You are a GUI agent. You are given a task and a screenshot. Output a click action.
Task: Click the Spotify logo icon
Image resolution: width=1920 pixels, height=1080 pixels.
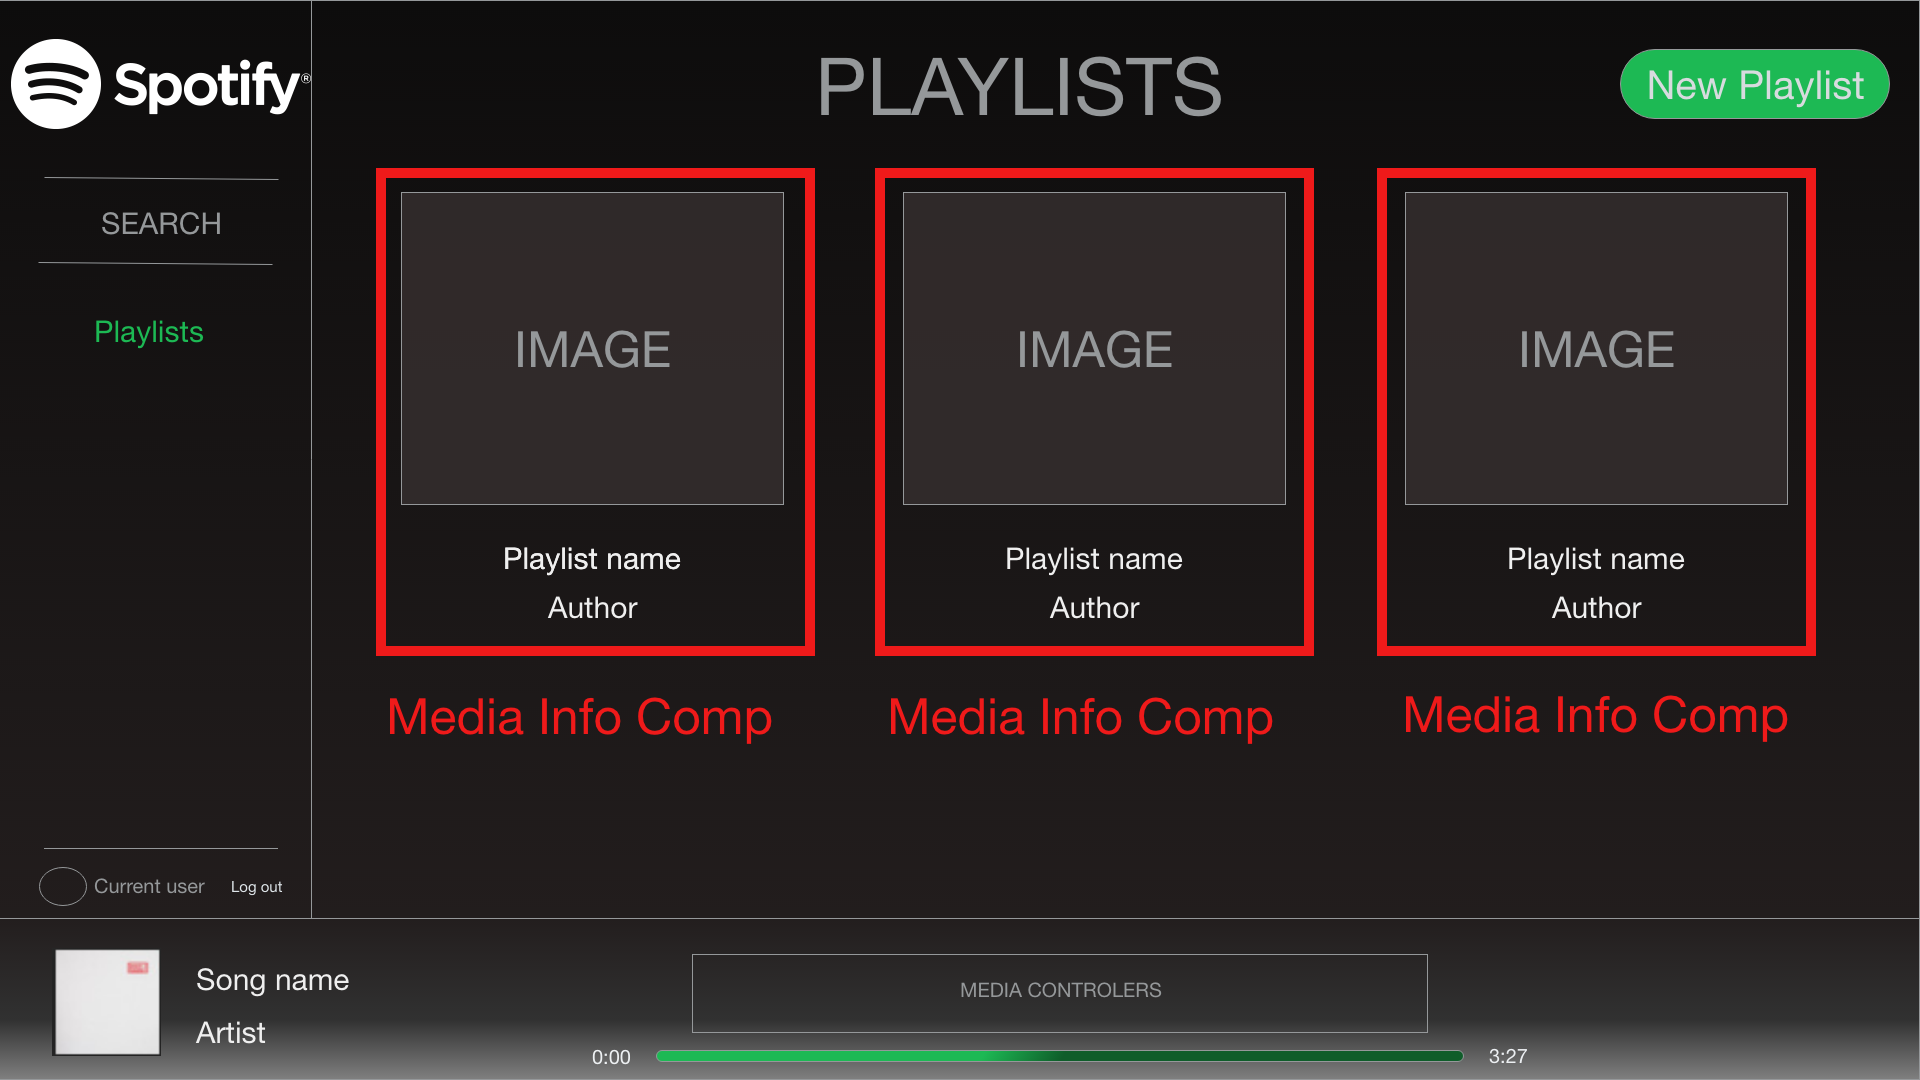(56, 84)
